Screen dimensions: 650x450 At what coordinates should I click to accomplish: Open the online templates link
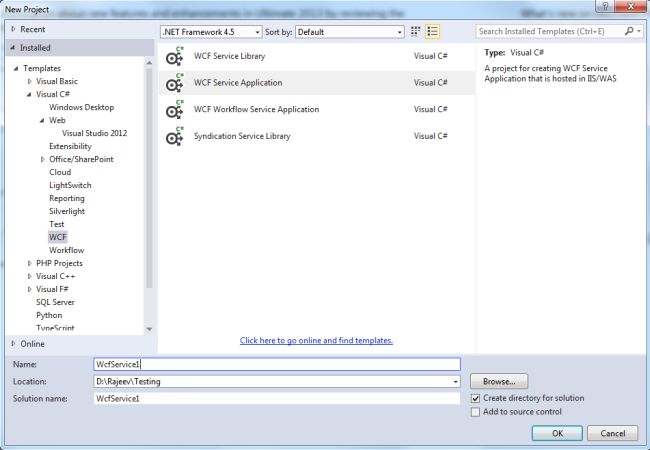point(316,341)
